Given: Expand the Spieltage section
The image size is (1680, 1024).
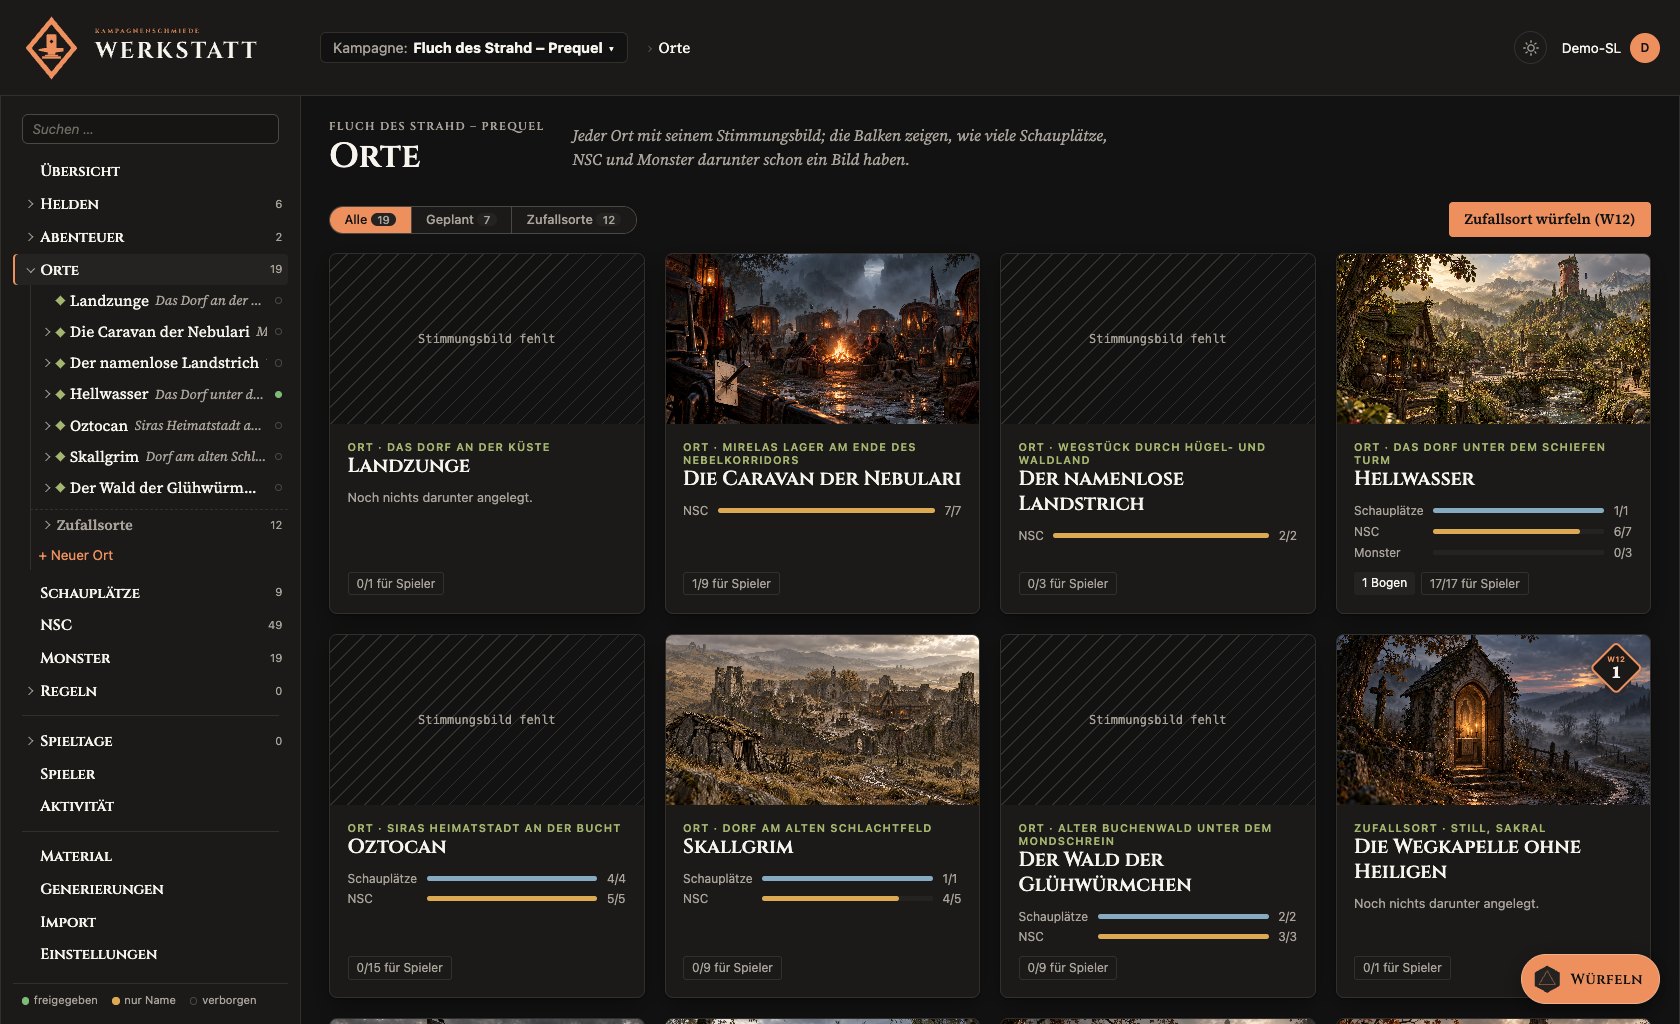Looking at the screenshot, I should click(31, 741).
